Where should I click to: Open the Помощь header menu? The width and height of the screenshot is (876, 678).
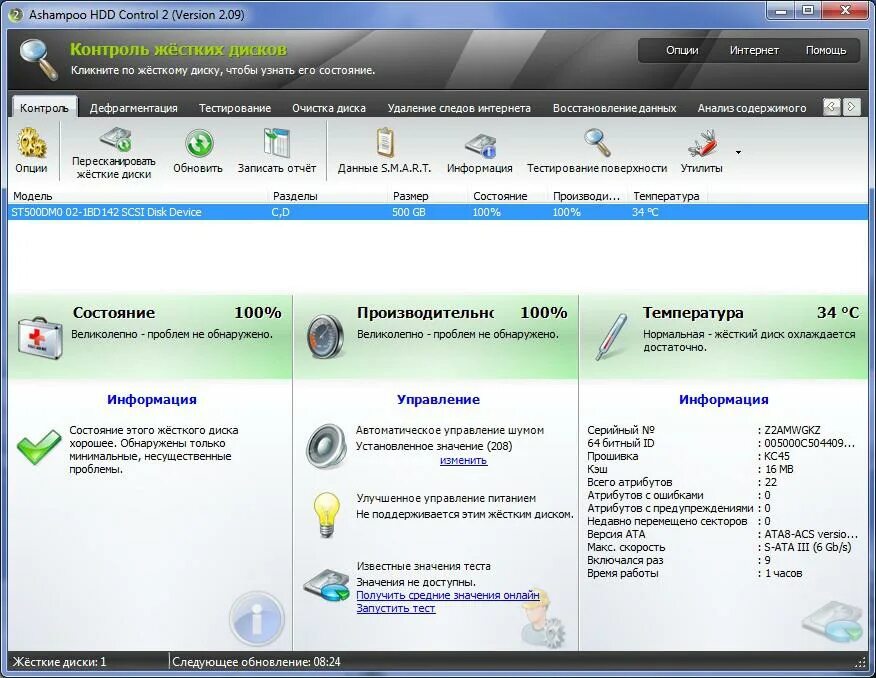pos(826,50)
